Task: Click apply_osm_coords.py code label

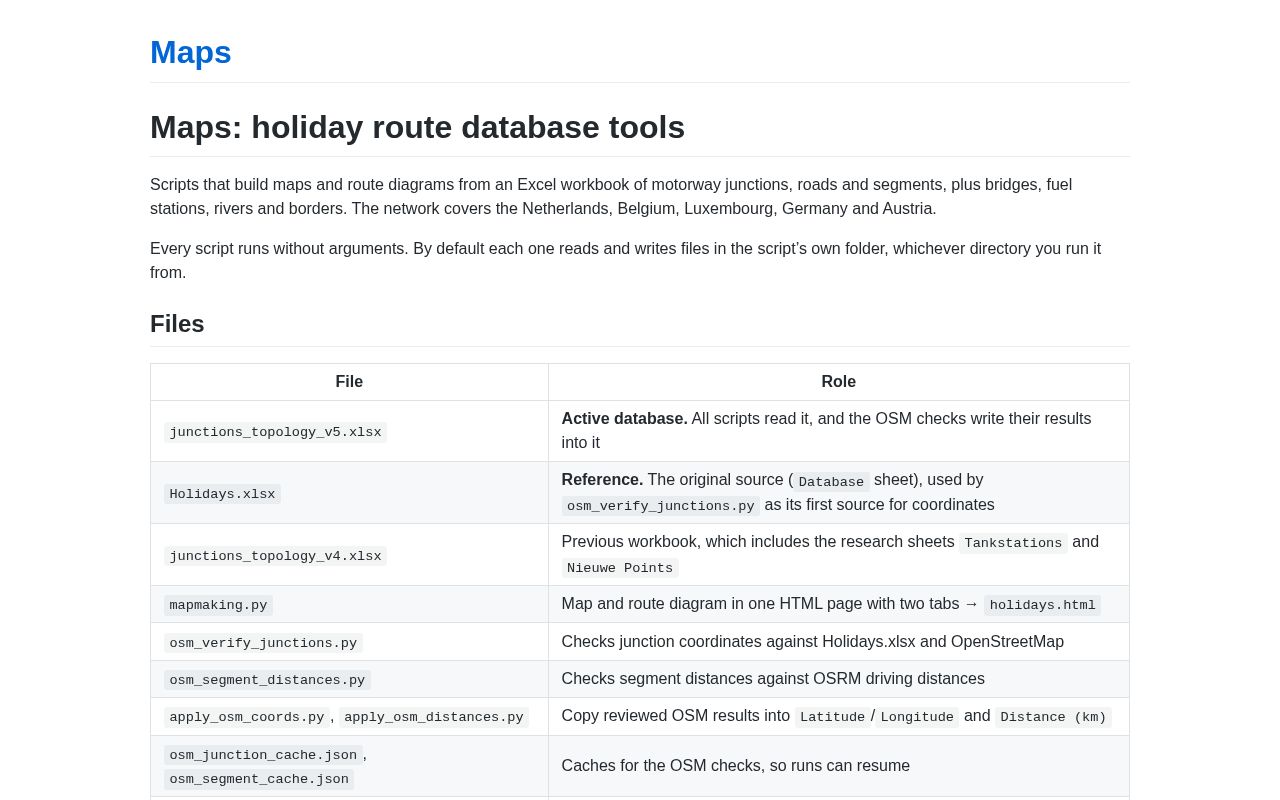Action: click(x=247, y=717)
